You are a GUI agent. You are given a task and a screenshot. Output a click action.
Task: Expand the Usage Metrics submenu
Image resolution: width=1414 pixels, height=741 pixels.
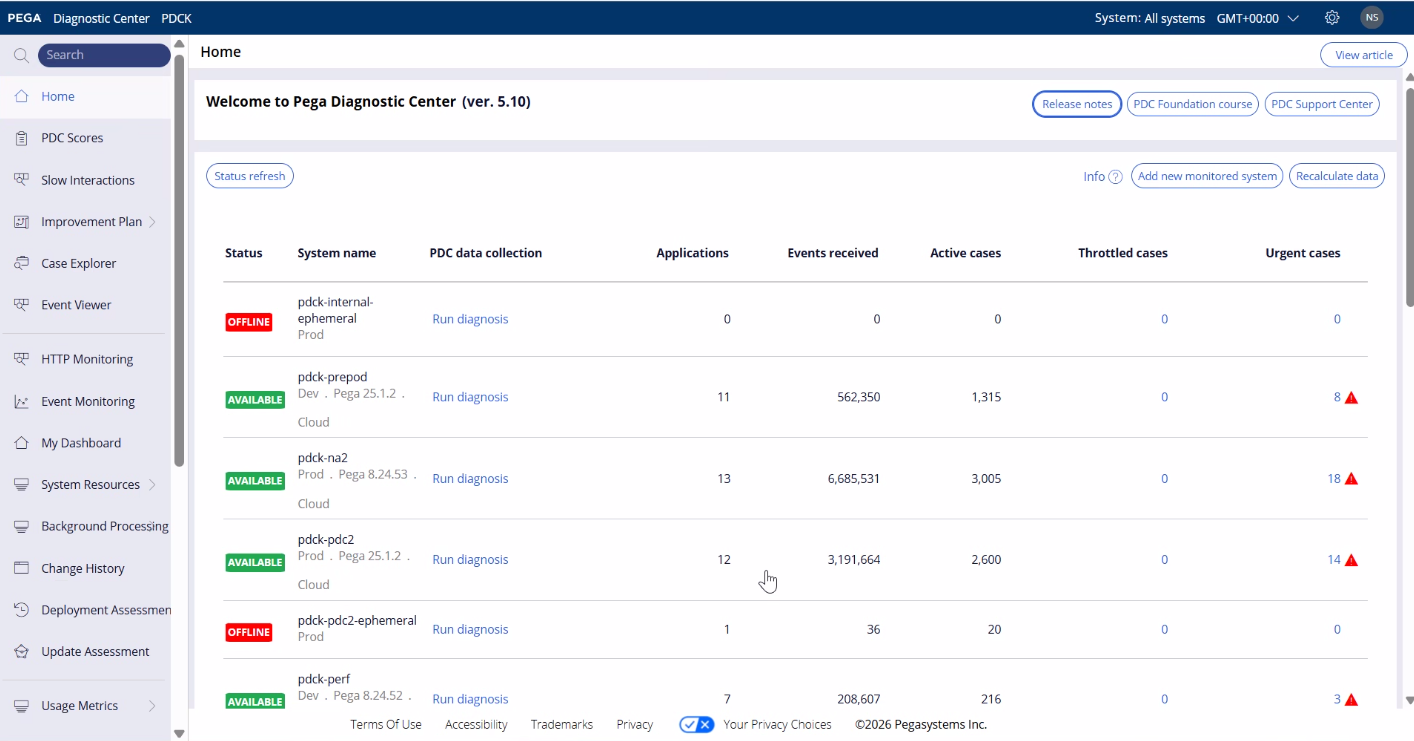[152, 706]
